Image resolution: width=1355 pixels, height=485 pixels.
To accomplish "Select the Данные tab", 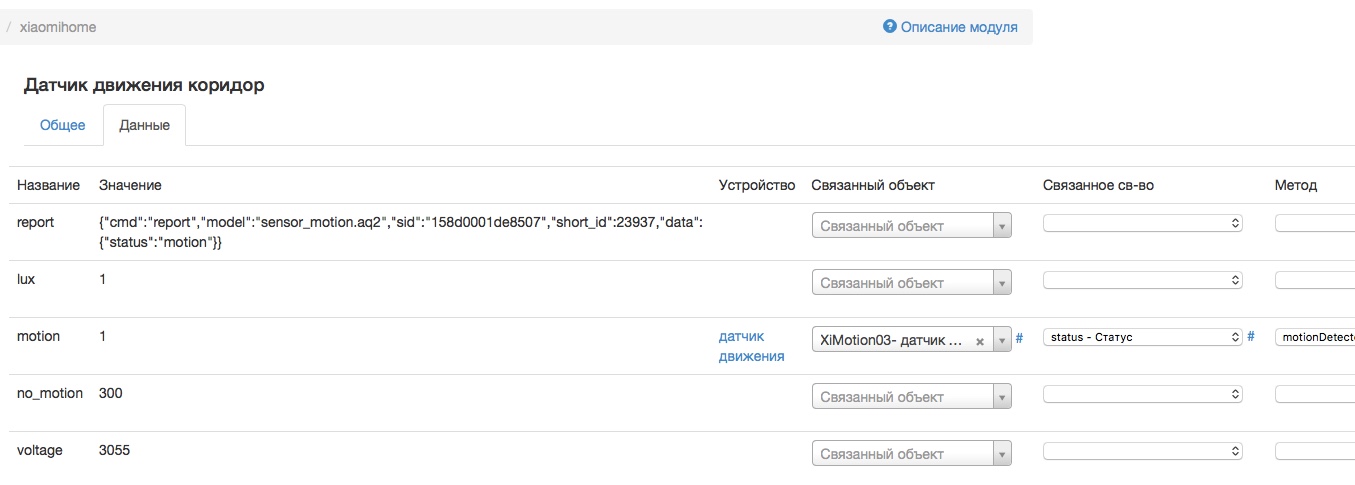I will click(x=144, y=126).
